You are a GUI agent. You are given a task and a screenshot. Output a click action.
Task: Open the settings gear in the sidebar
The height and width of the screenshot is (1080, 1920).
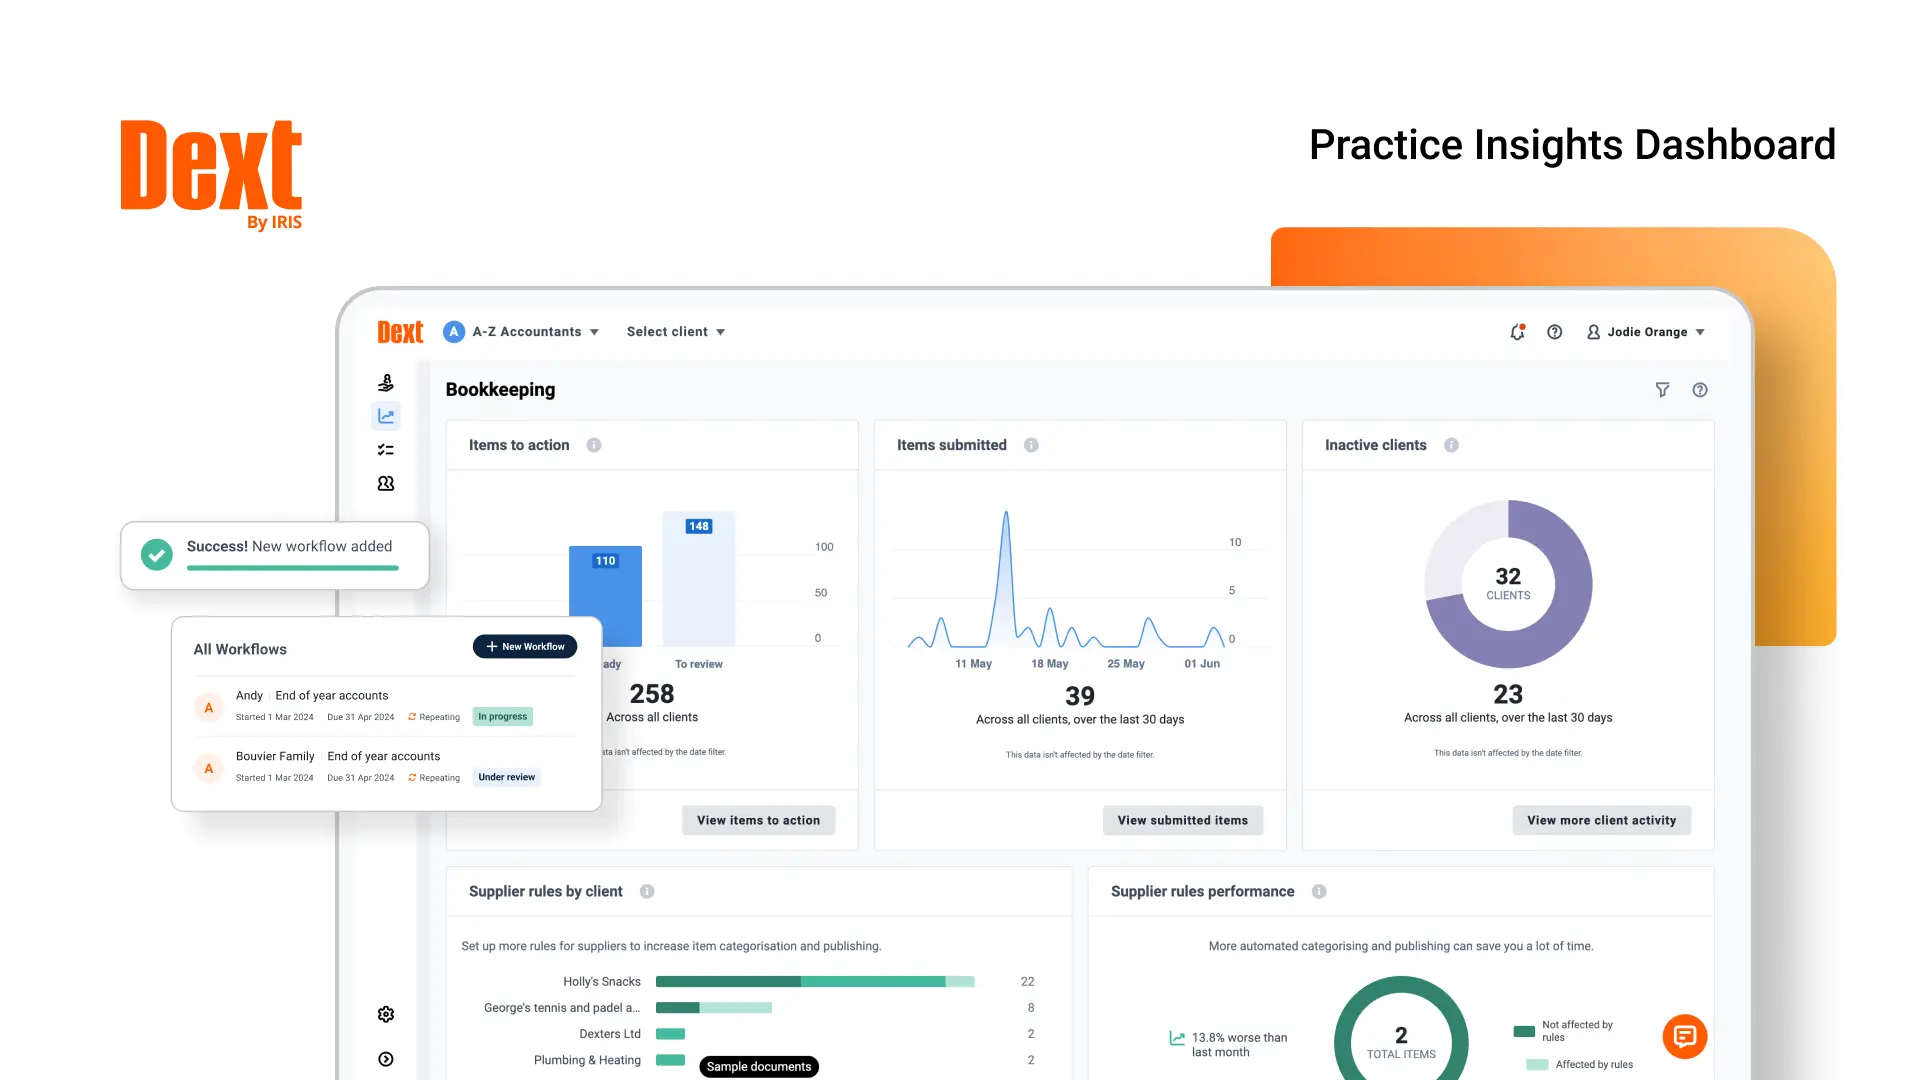tap(386, 1014)
